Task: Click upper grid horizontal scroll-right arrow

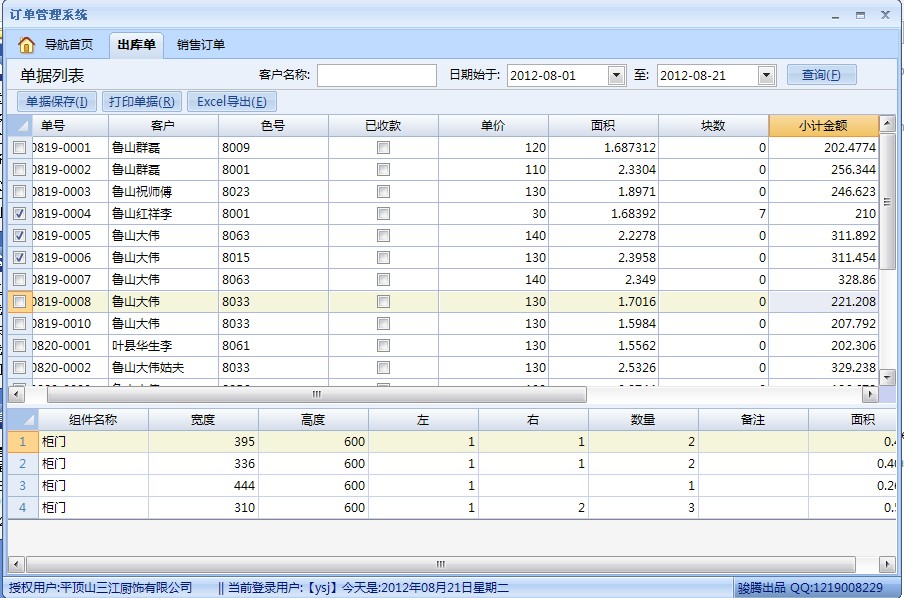Action: pos(869,395)
